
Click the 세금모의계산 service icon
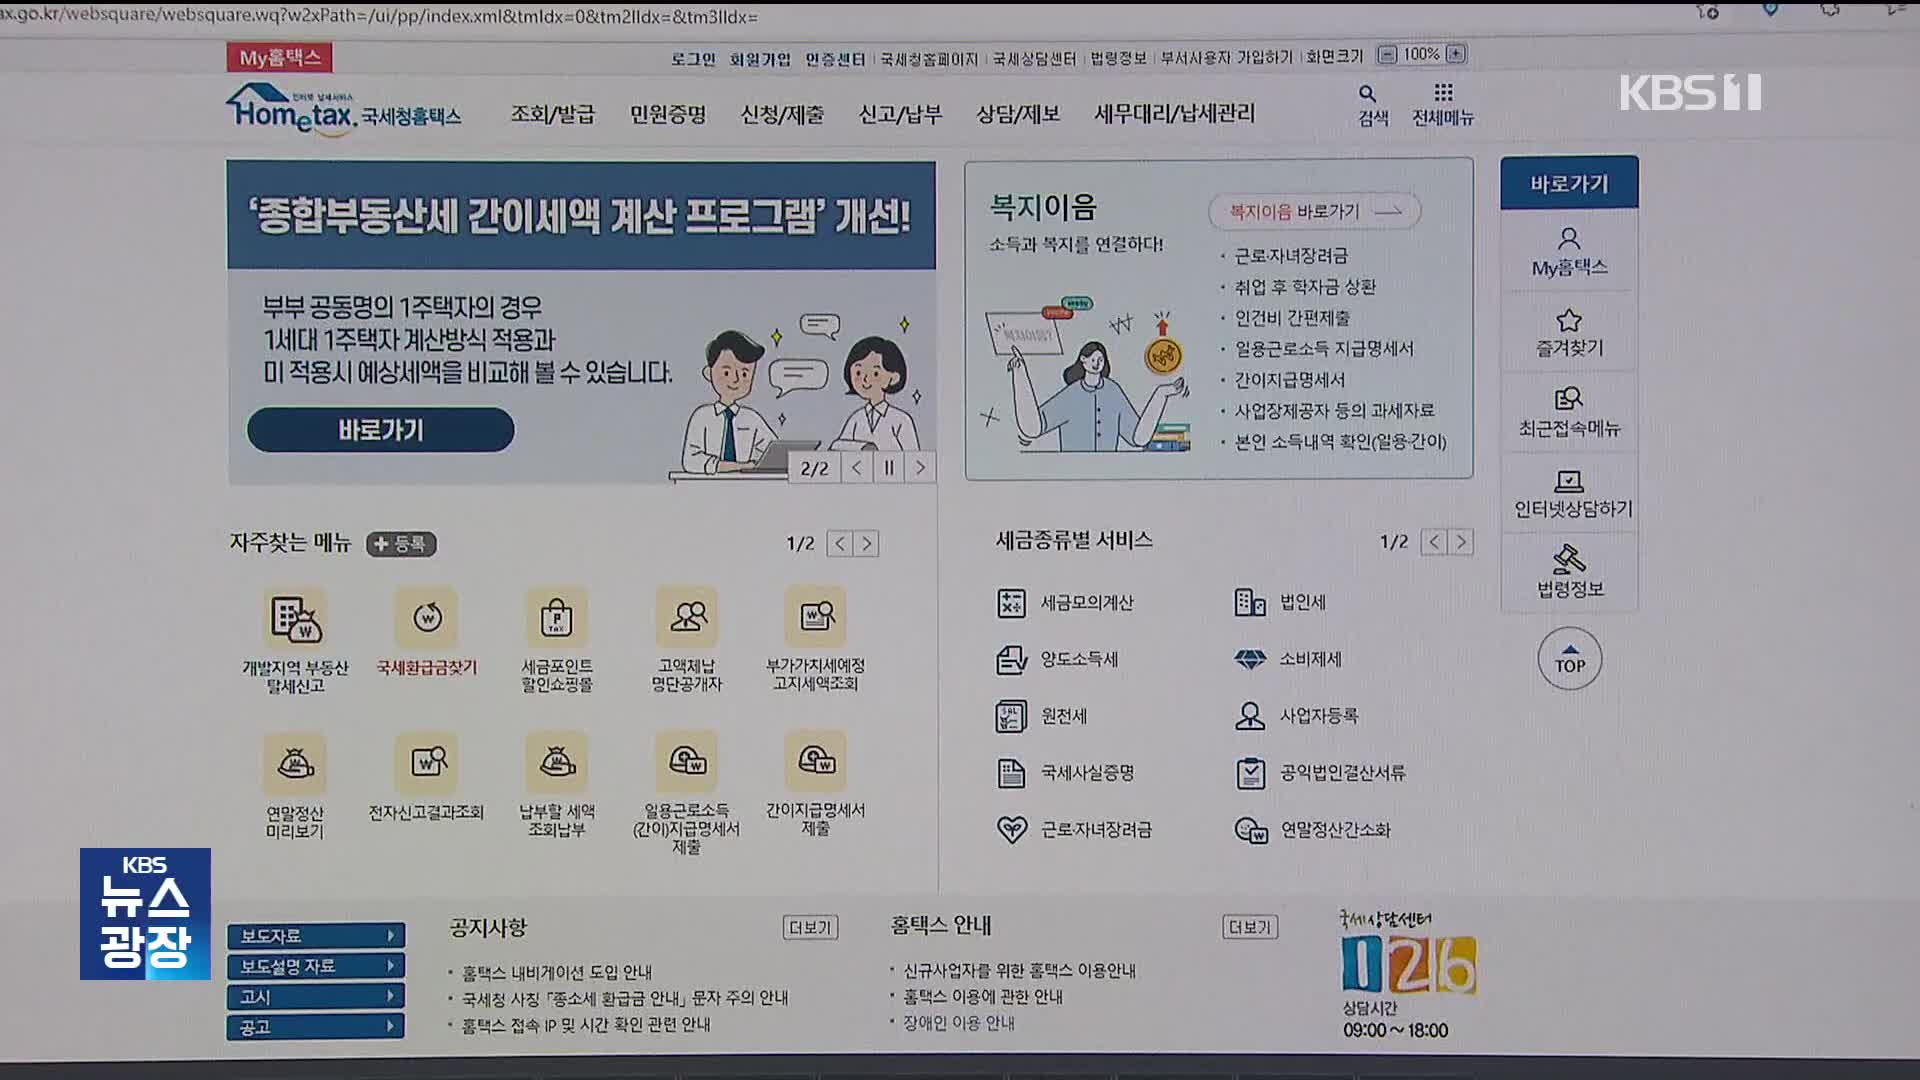coord(1012,603)
